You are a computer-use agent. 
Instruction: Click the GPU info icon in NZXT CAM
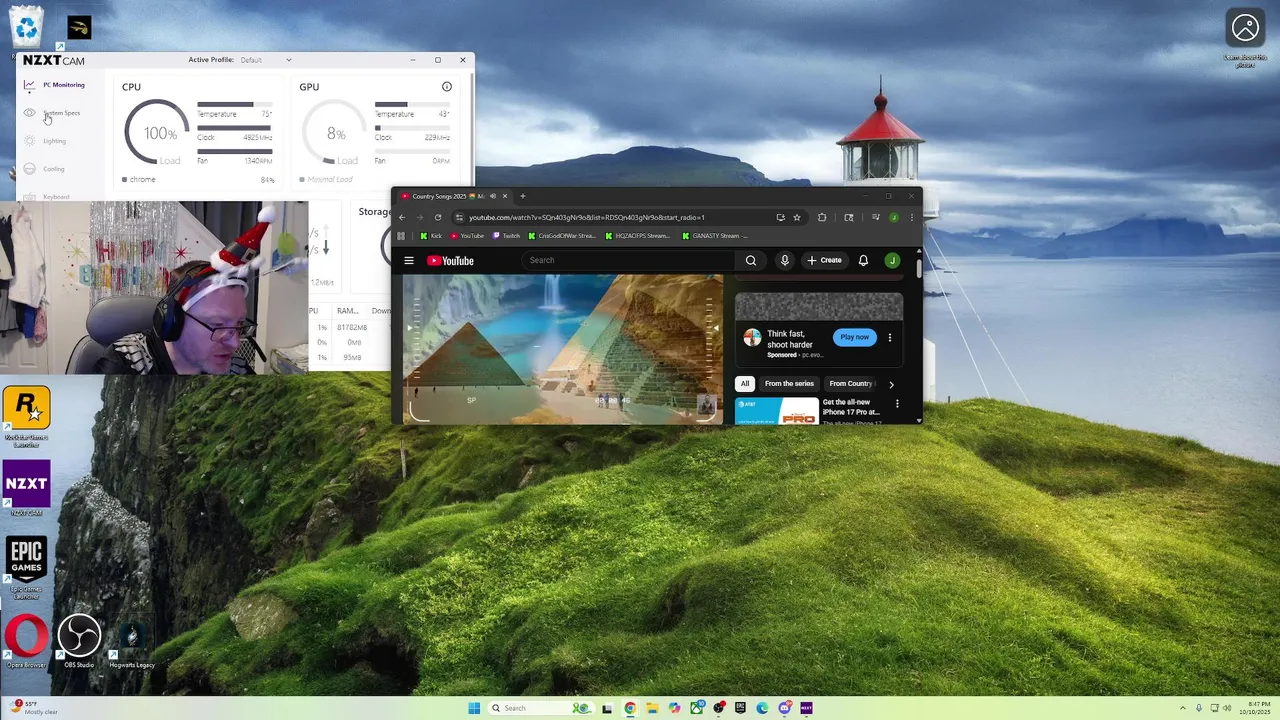click(x=447, y=87)
